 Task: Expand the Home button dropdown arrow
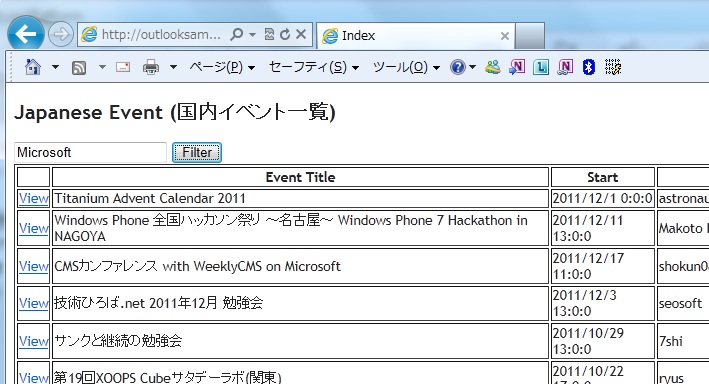pos(55,67)
